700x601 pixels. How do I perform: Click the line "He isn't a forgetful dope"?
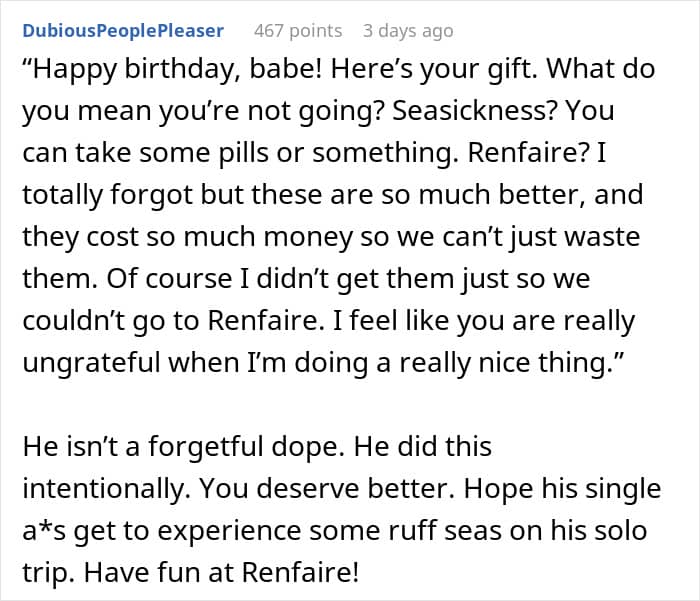click(x=257, y=447)
